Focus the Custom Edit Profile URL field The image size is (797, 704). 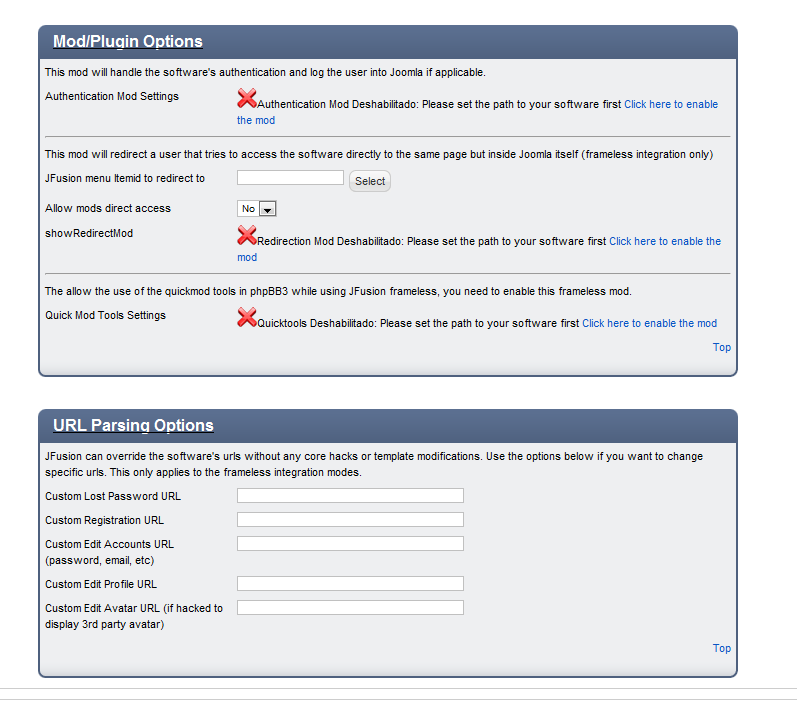[350, 584]
